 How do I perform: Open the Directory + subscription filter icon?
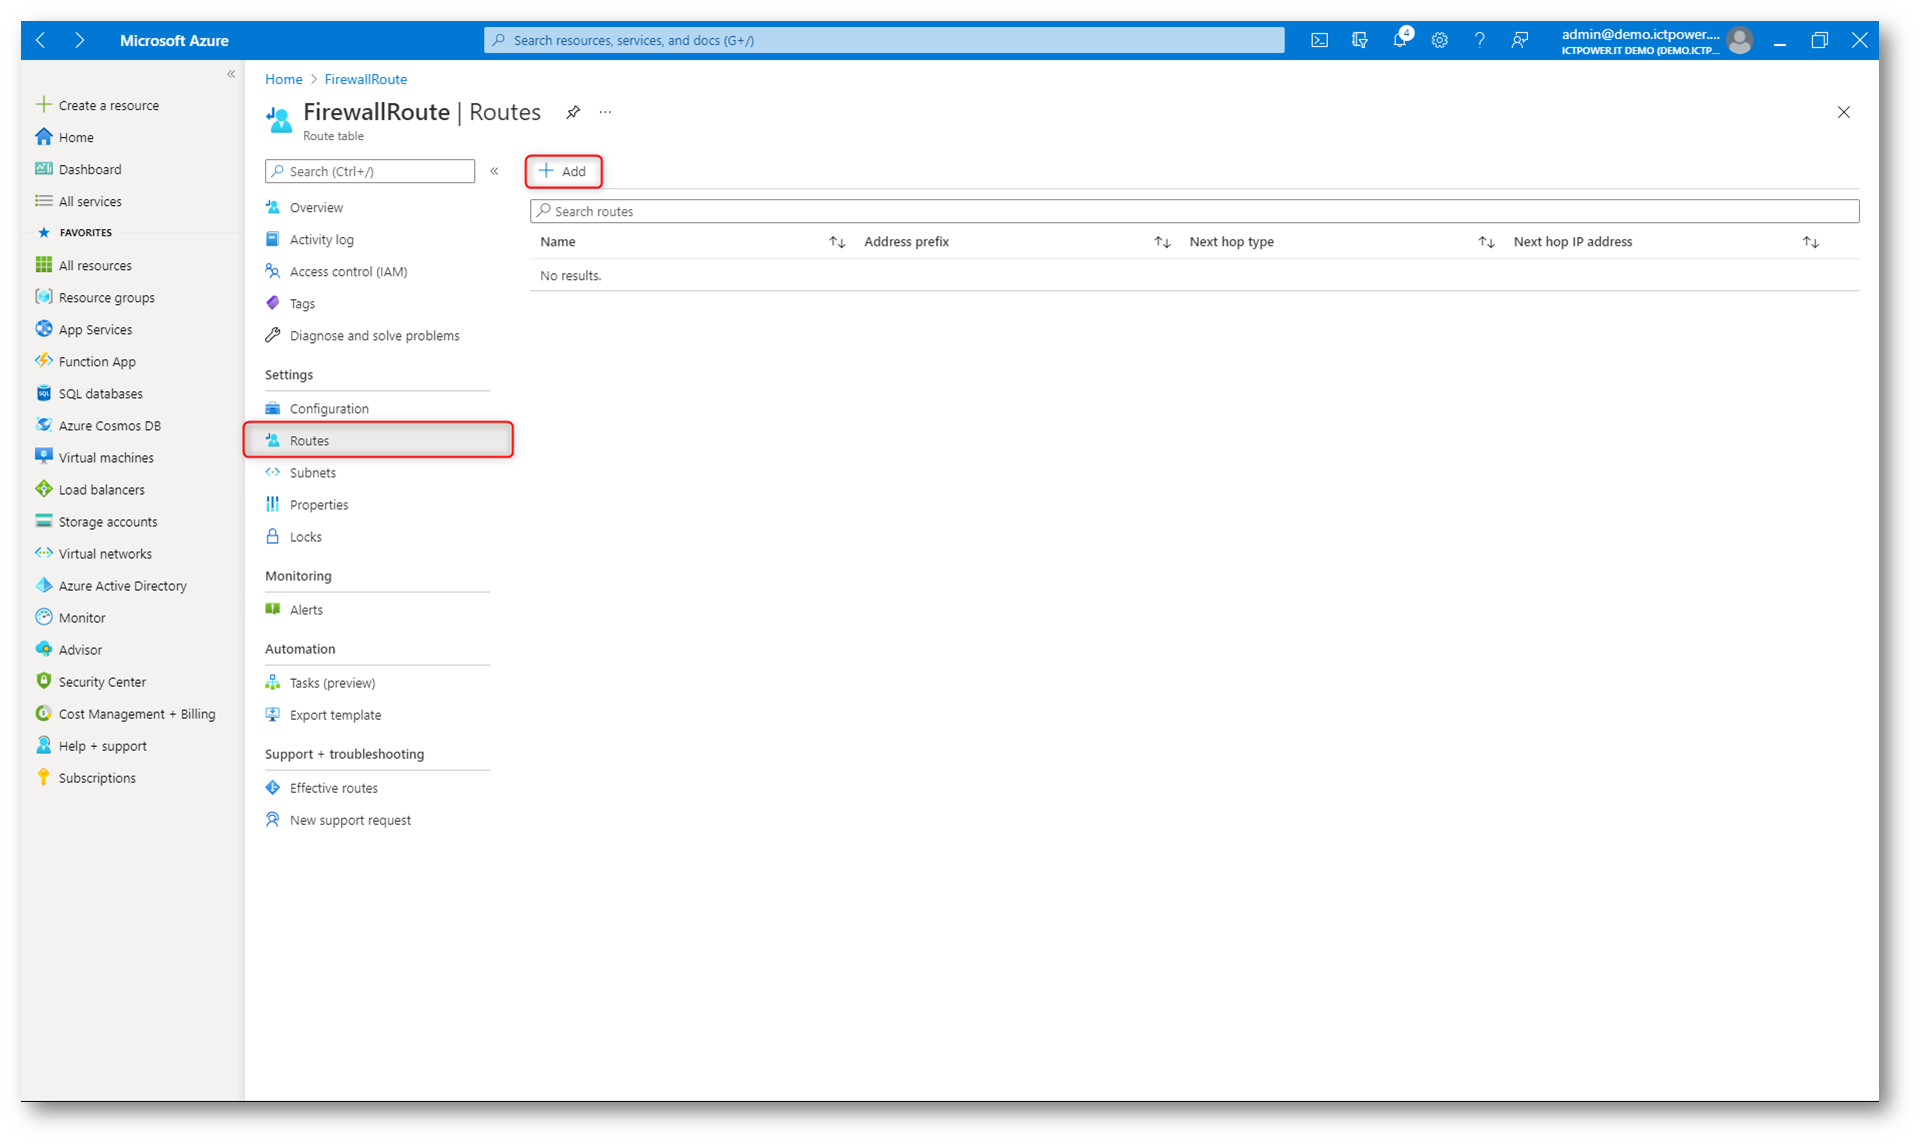pyautogui.click(x=1359, y=40)
